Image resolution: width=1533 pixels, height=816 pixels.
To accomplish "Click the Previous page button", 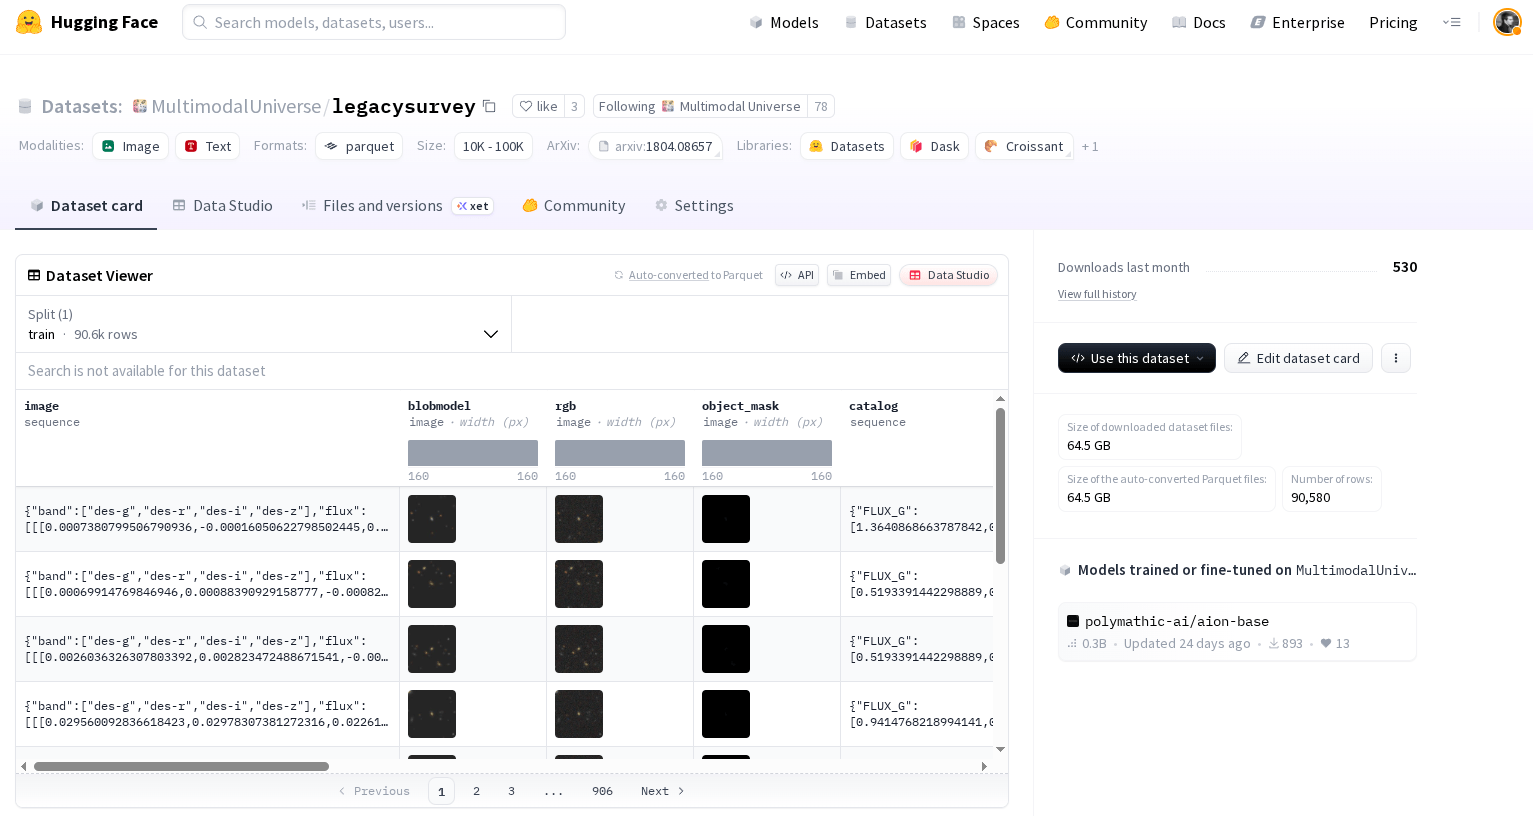I will point(374,791).
